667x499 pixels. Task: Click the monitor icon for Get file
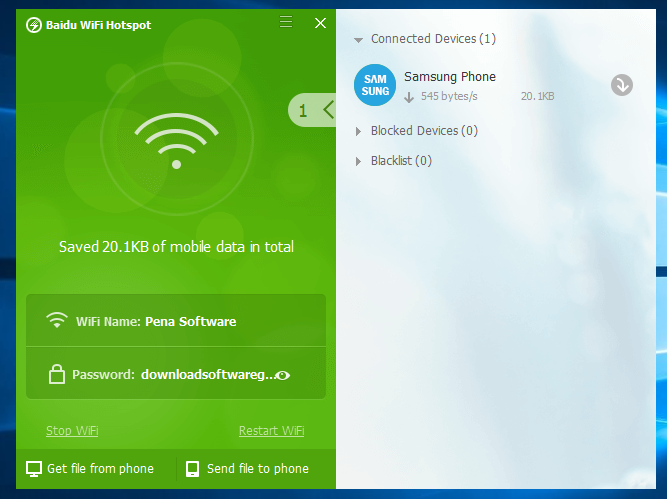coord(34,469)
